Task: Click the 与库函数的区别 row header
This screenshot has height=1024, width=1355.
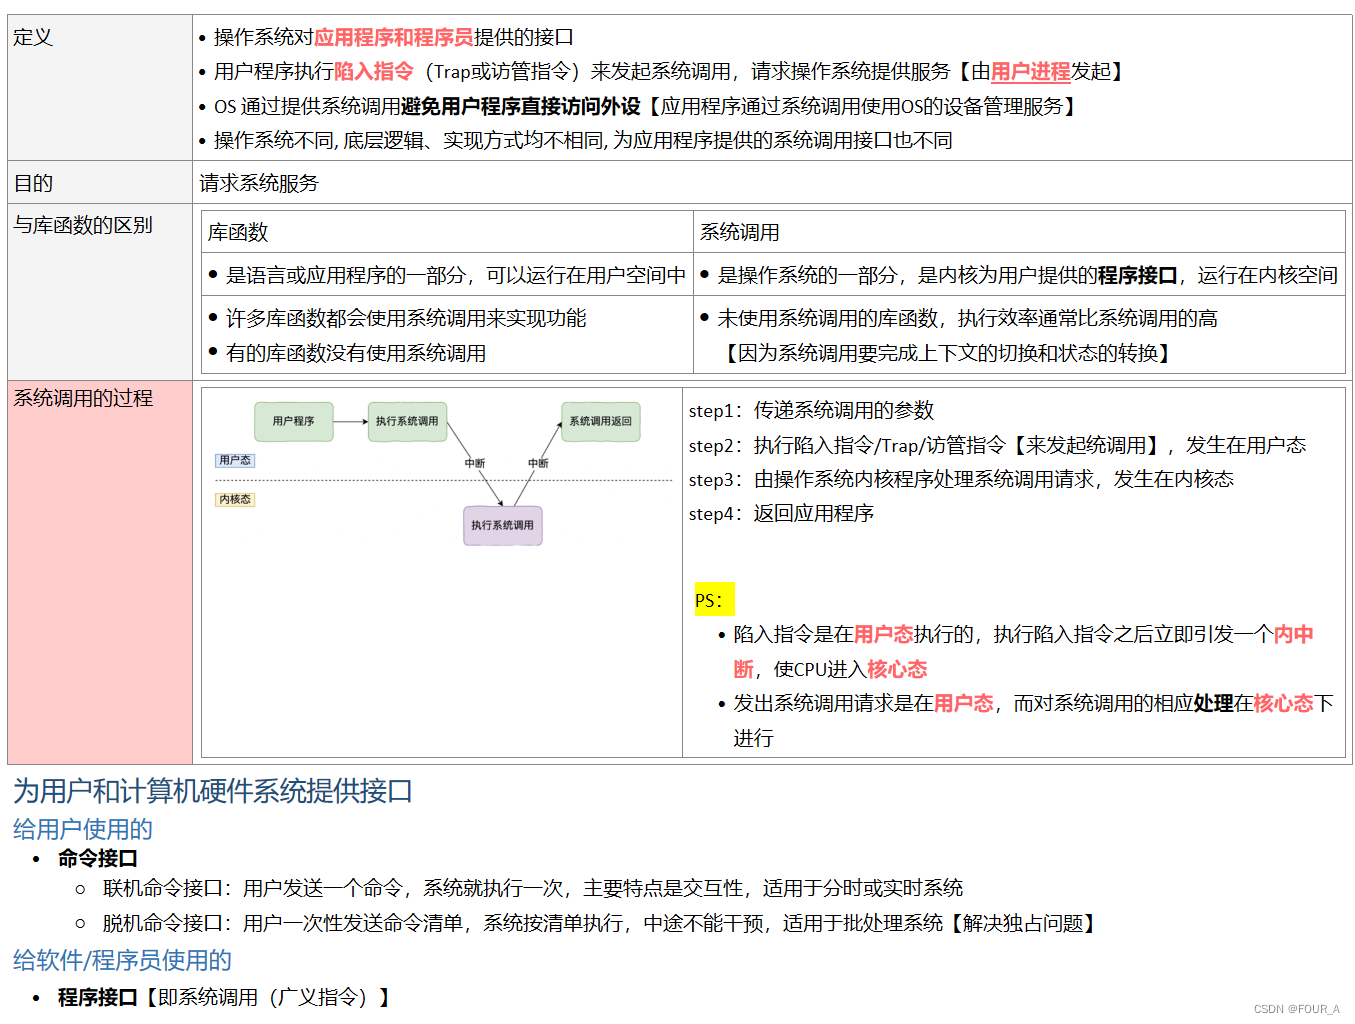Action: 100,292
